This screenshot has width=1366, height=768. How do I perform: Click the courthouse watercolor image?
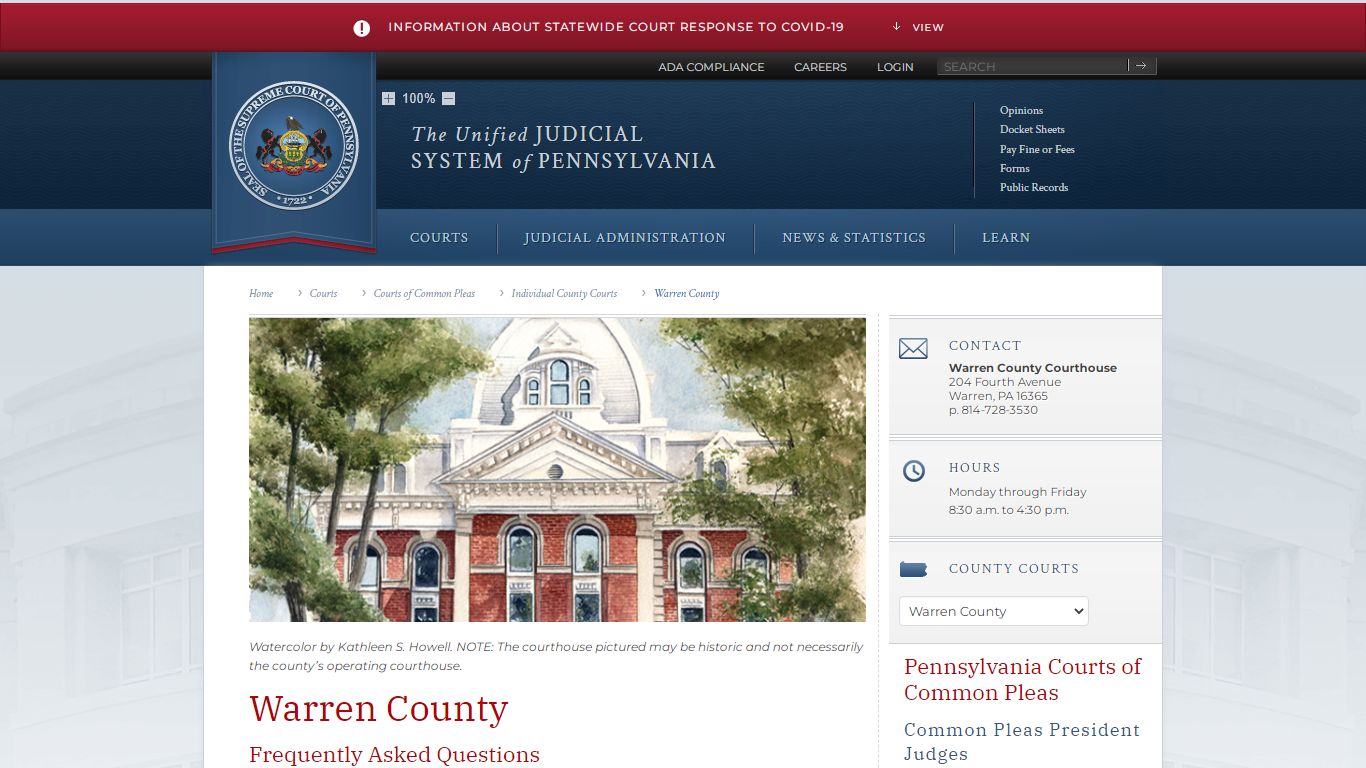(x=557, y=470)
